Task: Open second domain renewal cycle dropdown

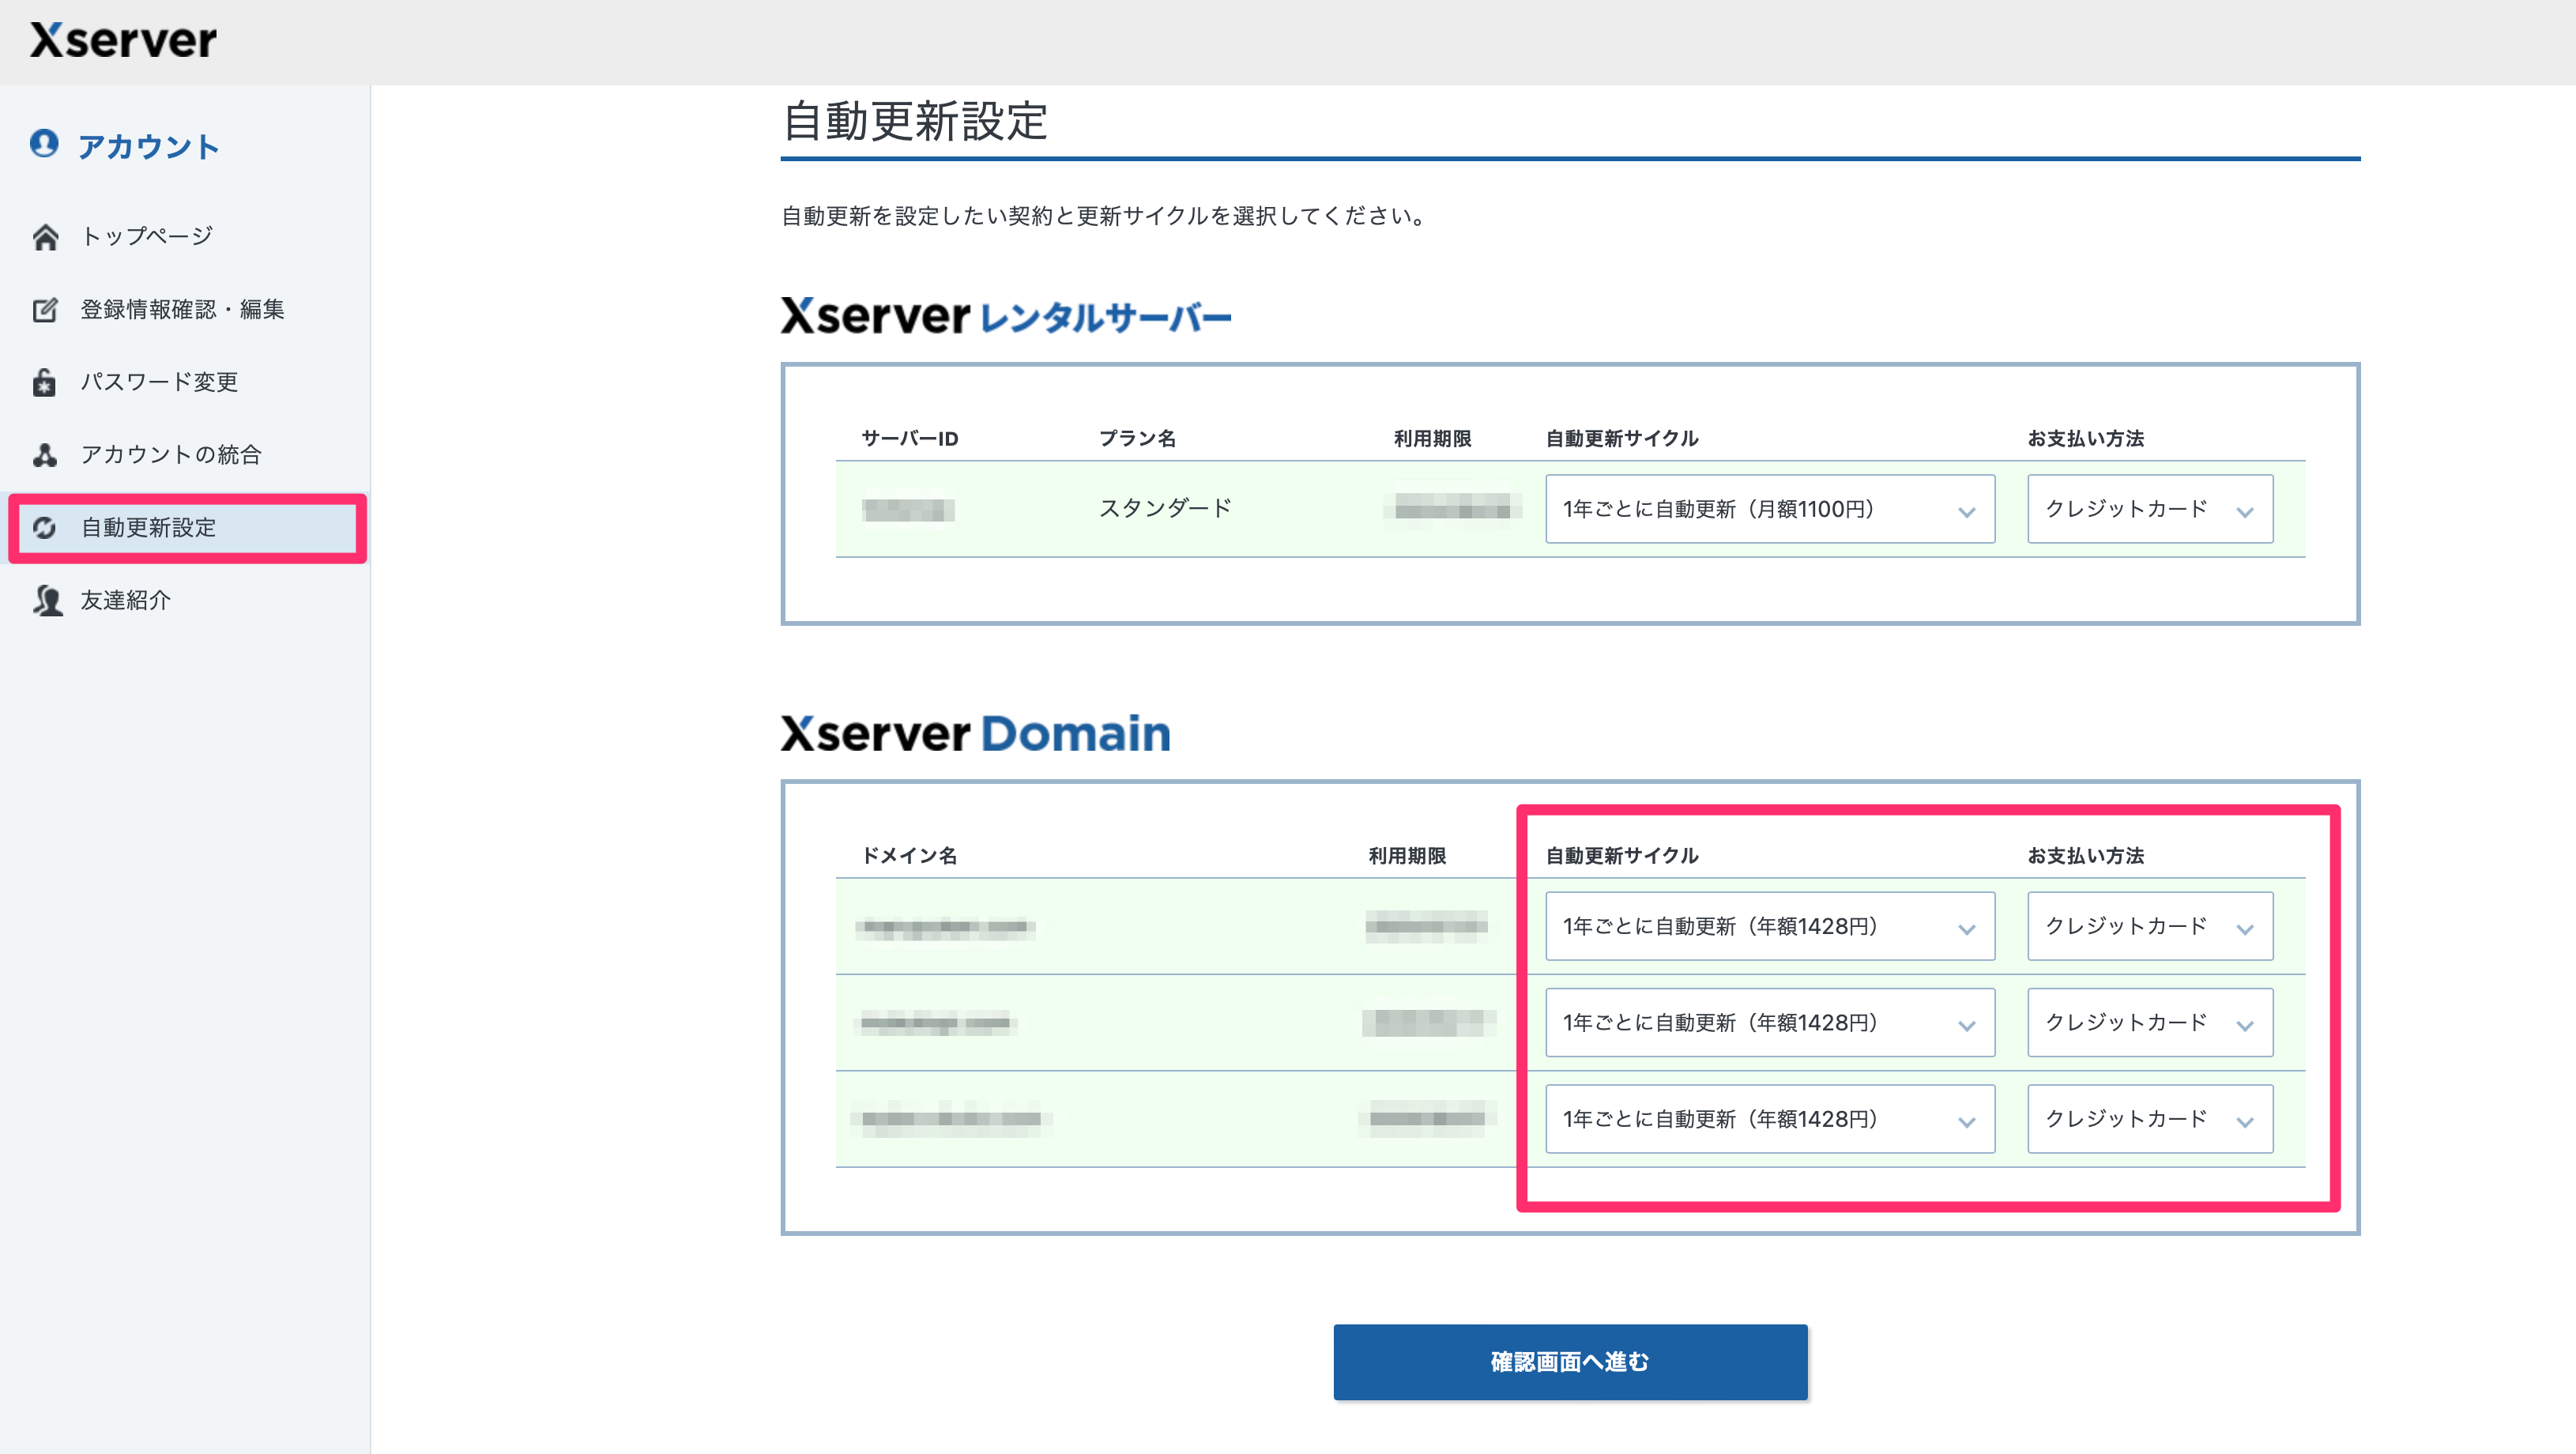Action: [1769, 1022]
